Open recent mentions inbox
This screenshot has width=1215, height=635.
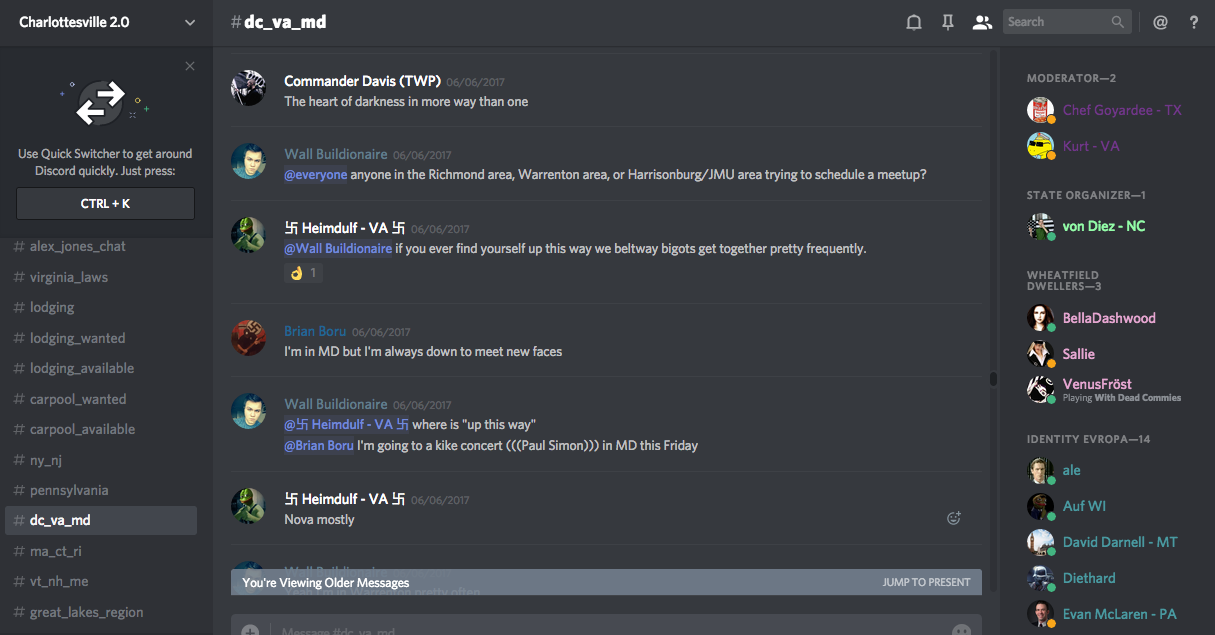(1160, 22)
